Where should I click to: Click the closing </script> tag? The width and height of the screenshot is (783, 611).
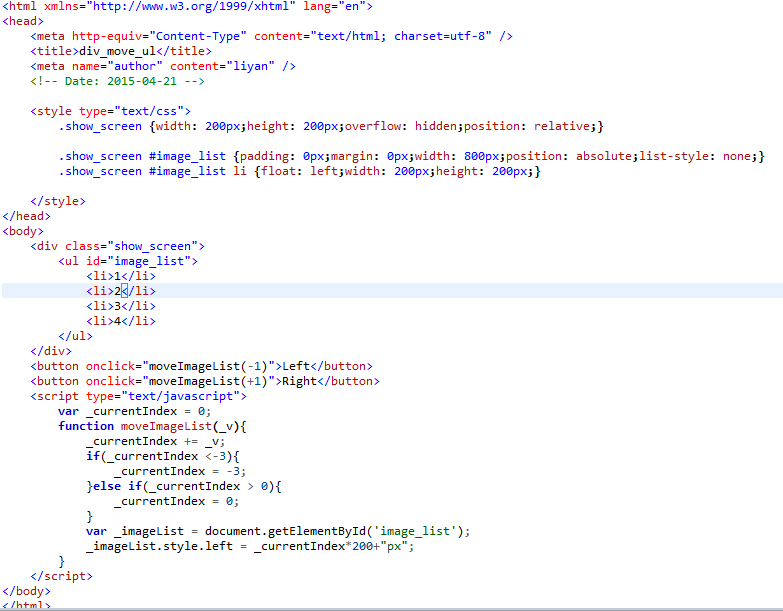61,576
